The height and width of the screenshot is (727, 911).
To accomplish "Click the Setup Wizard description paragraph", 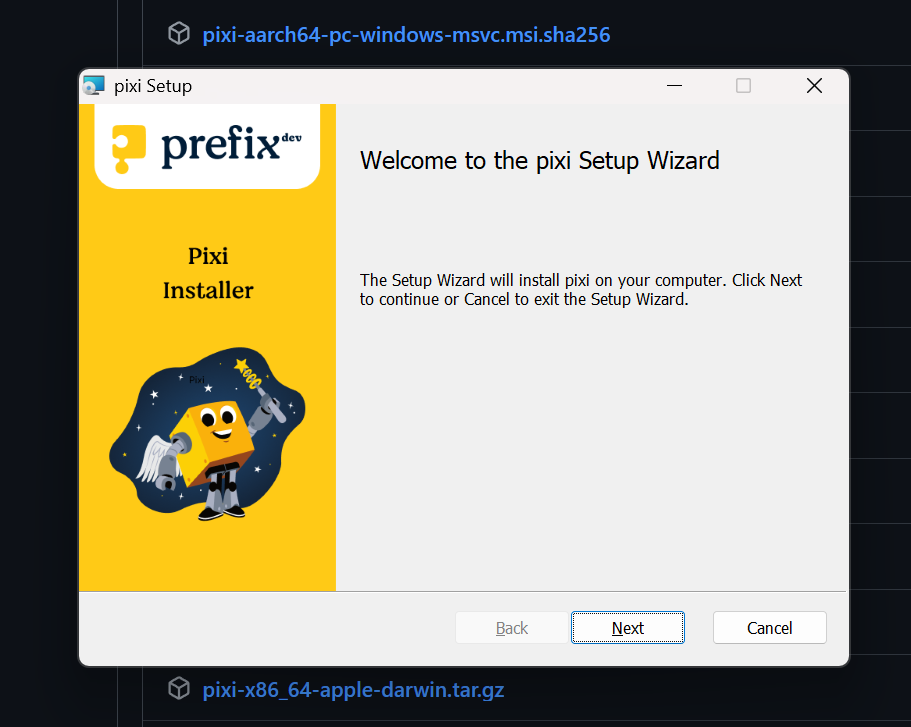I will point(580,290).
